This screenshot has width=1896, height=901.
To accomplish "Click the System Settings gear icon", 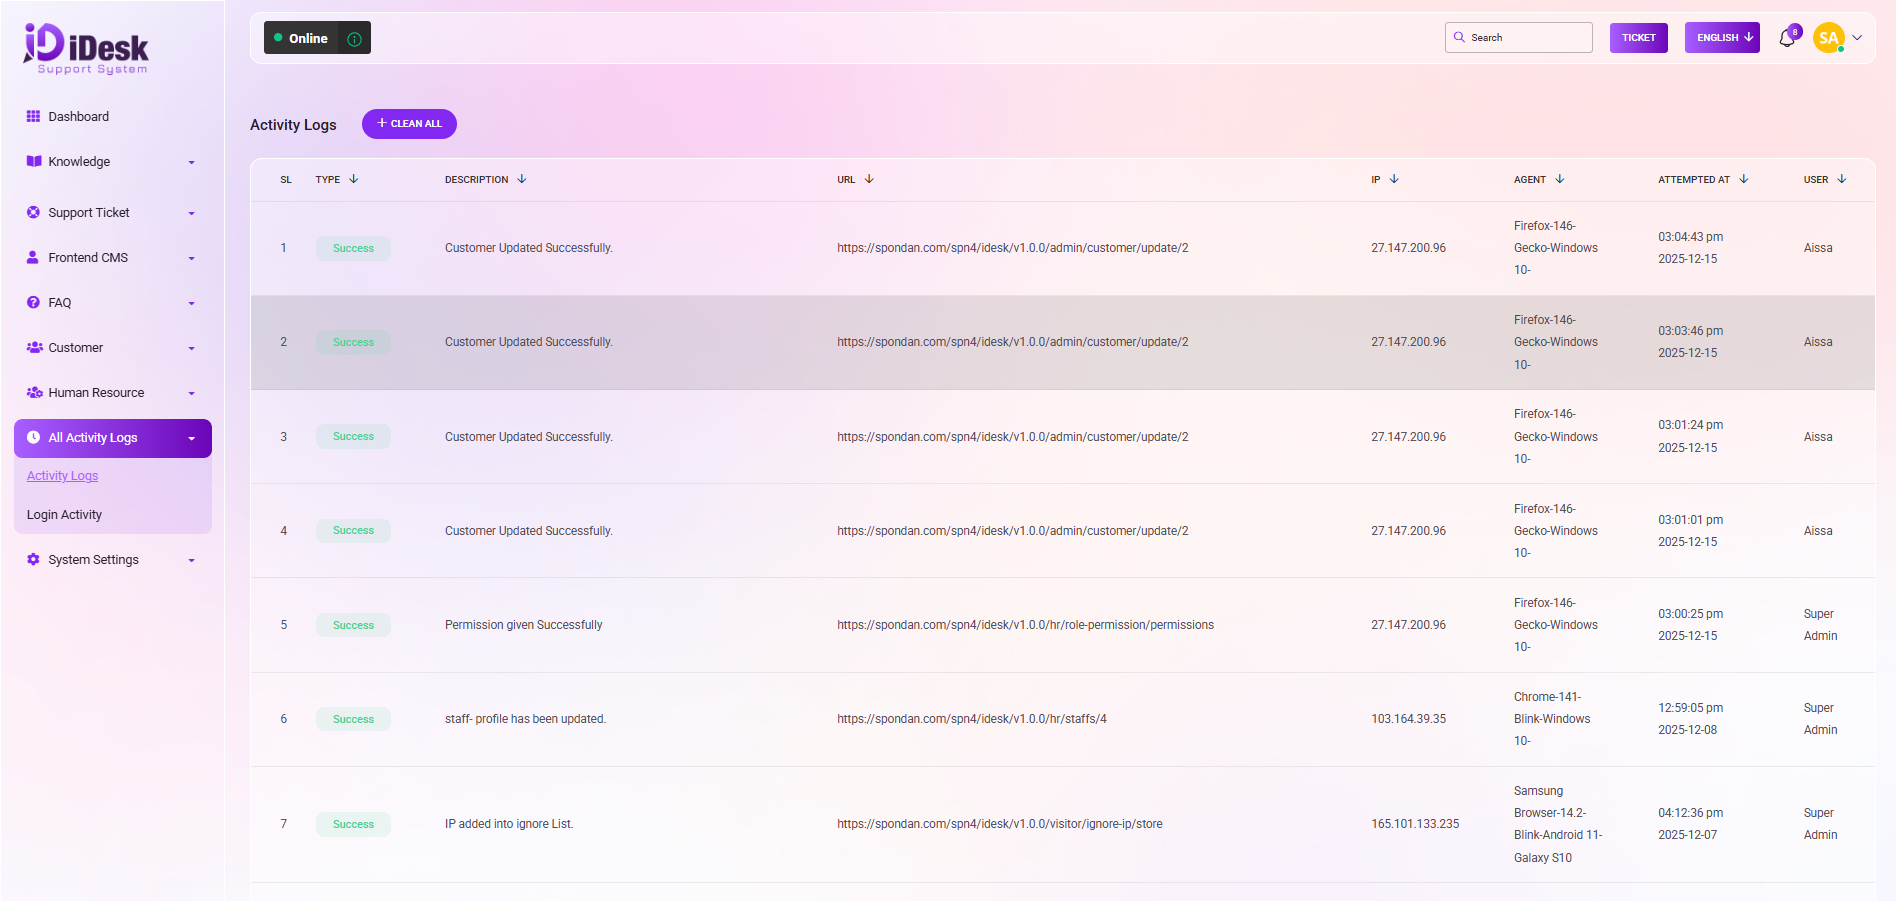I will tap(33, 559).
